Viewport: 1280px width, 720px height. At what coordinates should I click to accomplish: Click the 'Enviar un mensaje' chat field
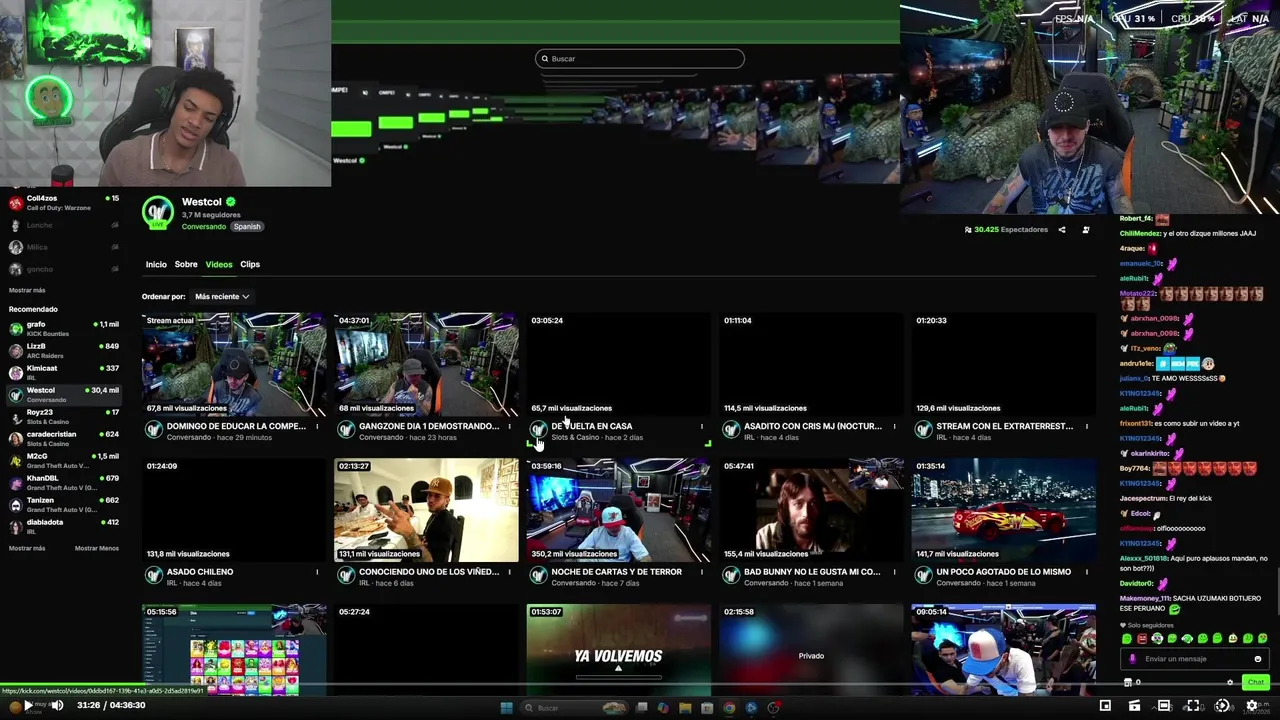(x=1195, y=659)
